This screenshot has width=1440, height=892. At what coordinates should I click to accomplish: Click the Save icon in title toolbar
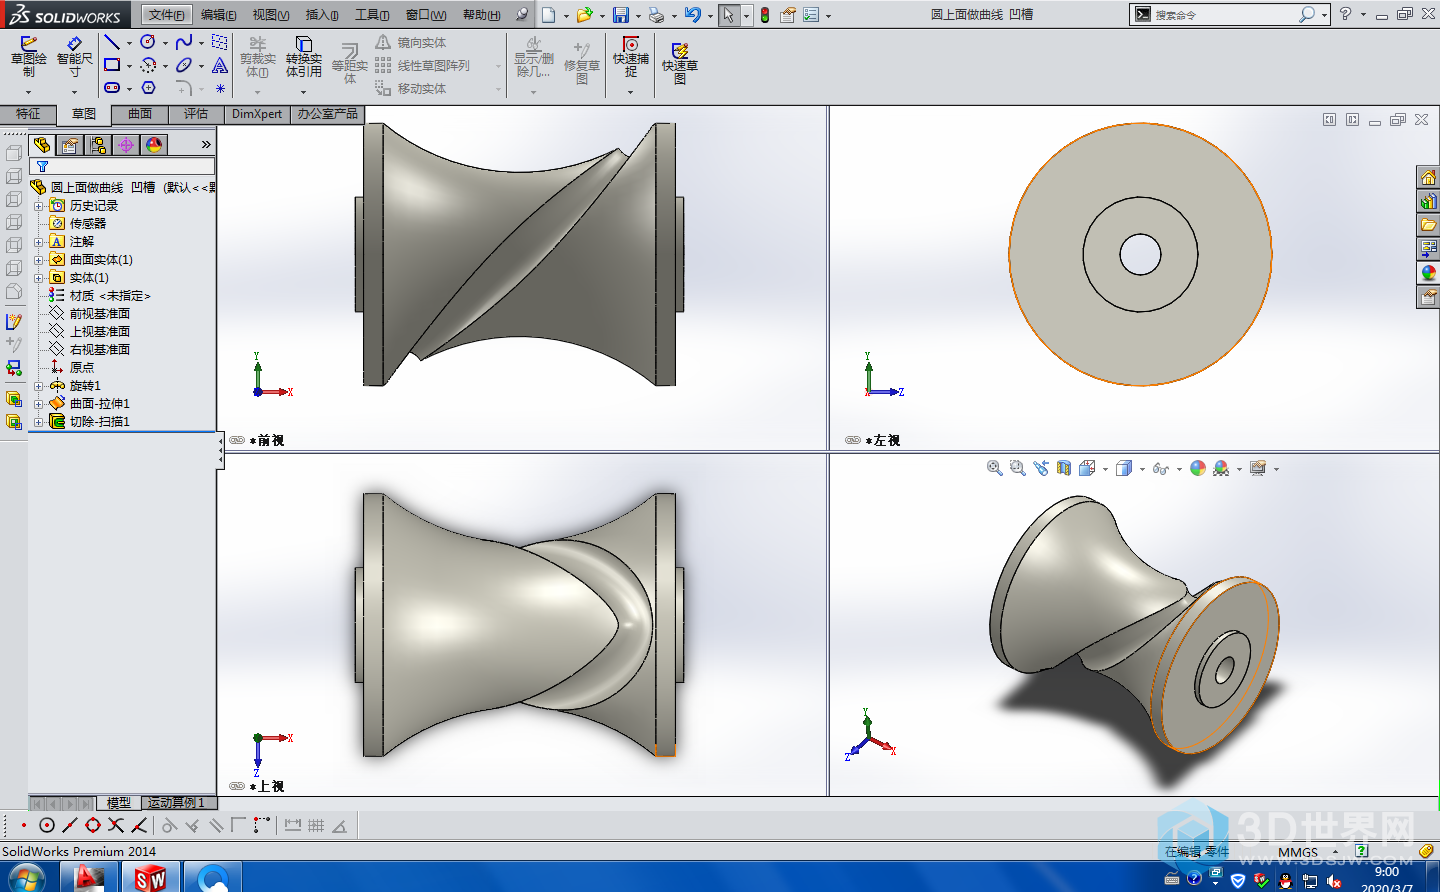pos(621,15)
